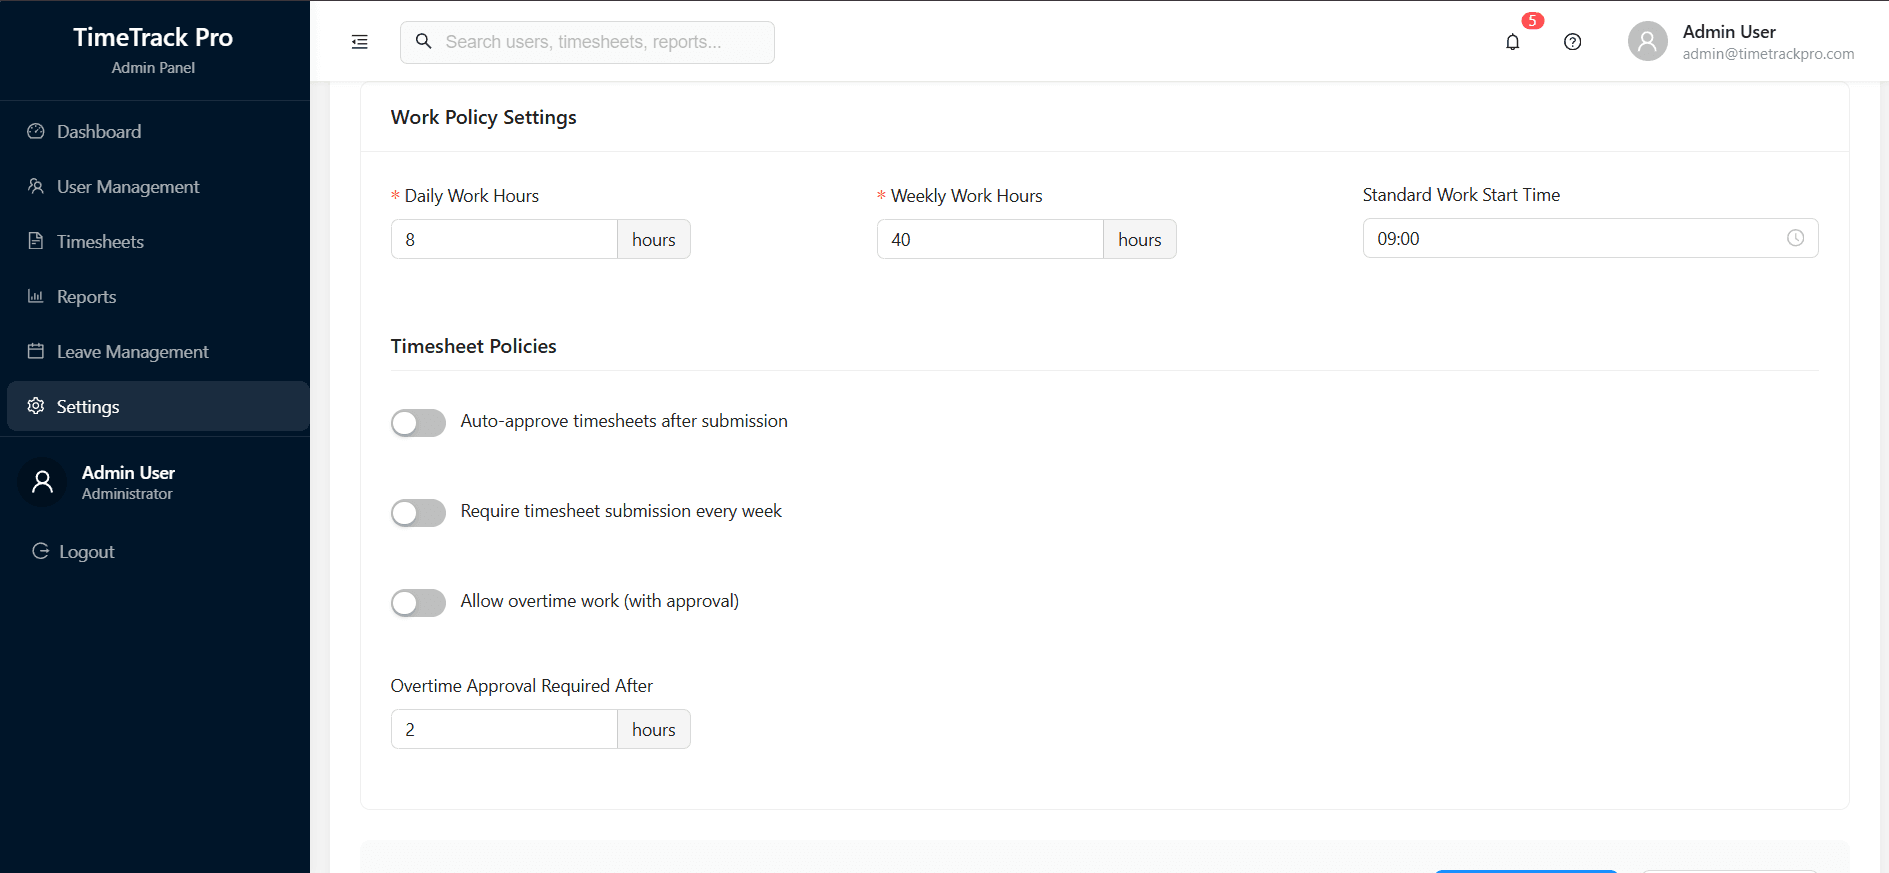Click the Timesheet Policies heading
Screen dimensions: 1889x873
(x=474, y=346)
